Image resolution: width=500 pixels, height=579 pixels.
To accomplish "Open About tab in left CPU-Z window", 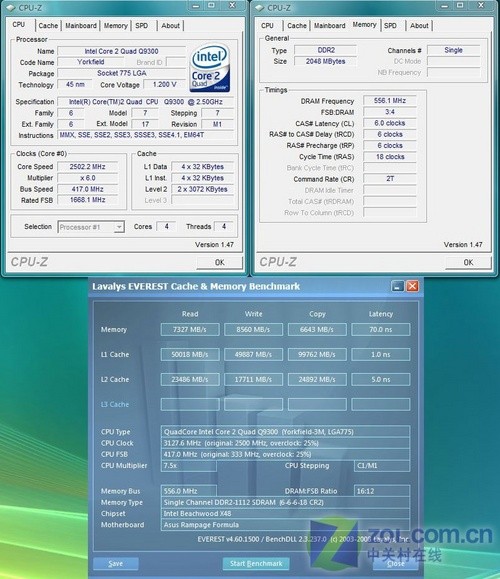I will coord(170,25).
